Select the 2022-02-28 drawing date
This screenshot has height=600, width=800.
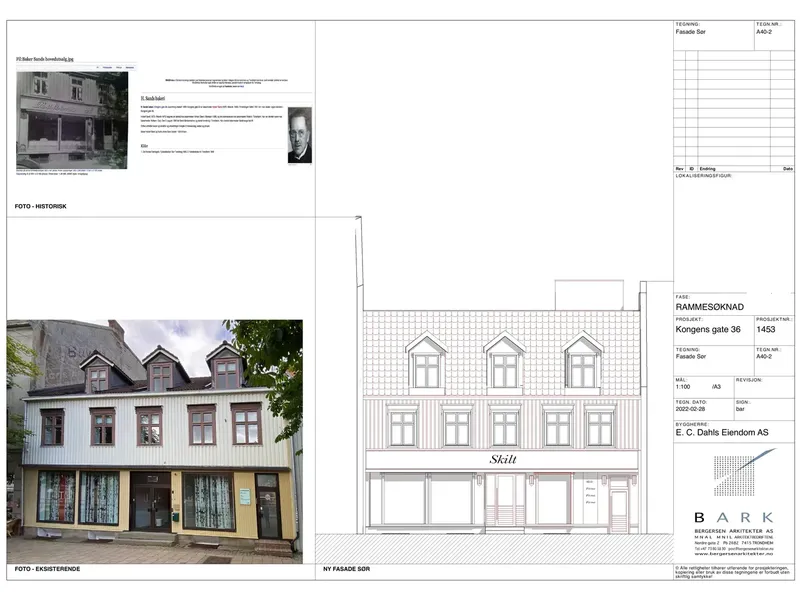689,409
